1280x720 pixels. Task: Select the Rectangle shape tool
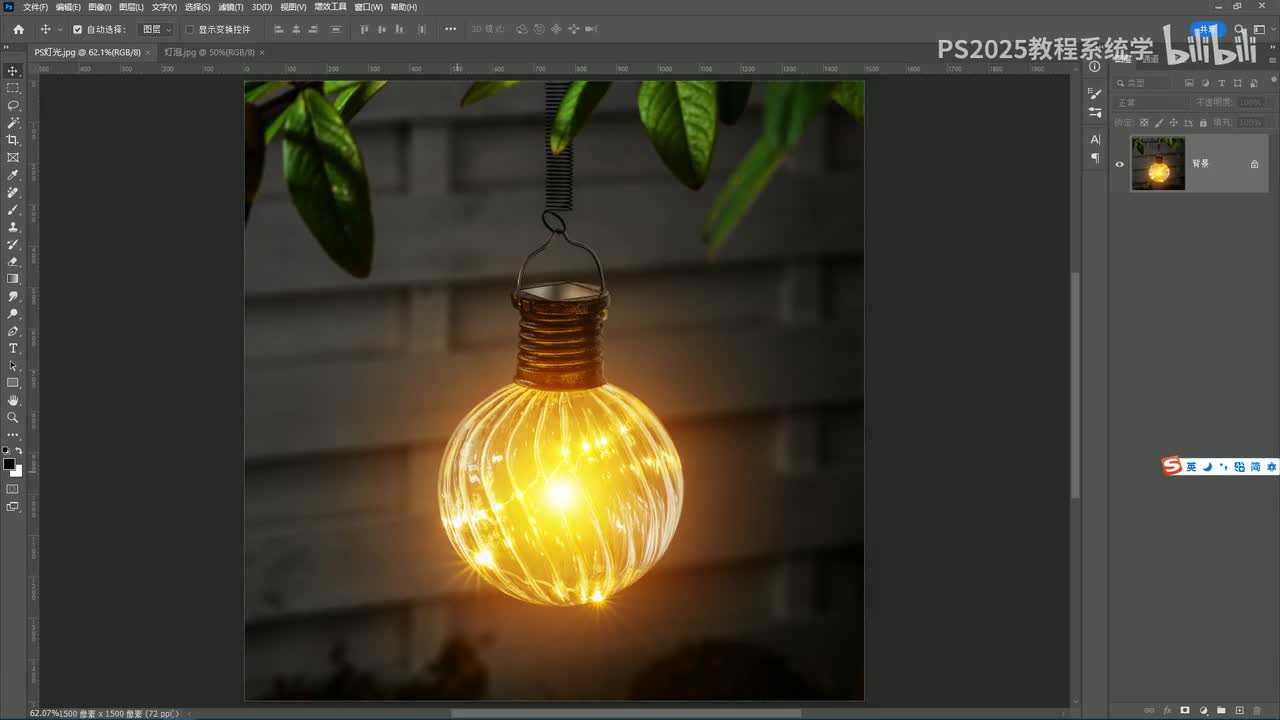pos(13,383)
